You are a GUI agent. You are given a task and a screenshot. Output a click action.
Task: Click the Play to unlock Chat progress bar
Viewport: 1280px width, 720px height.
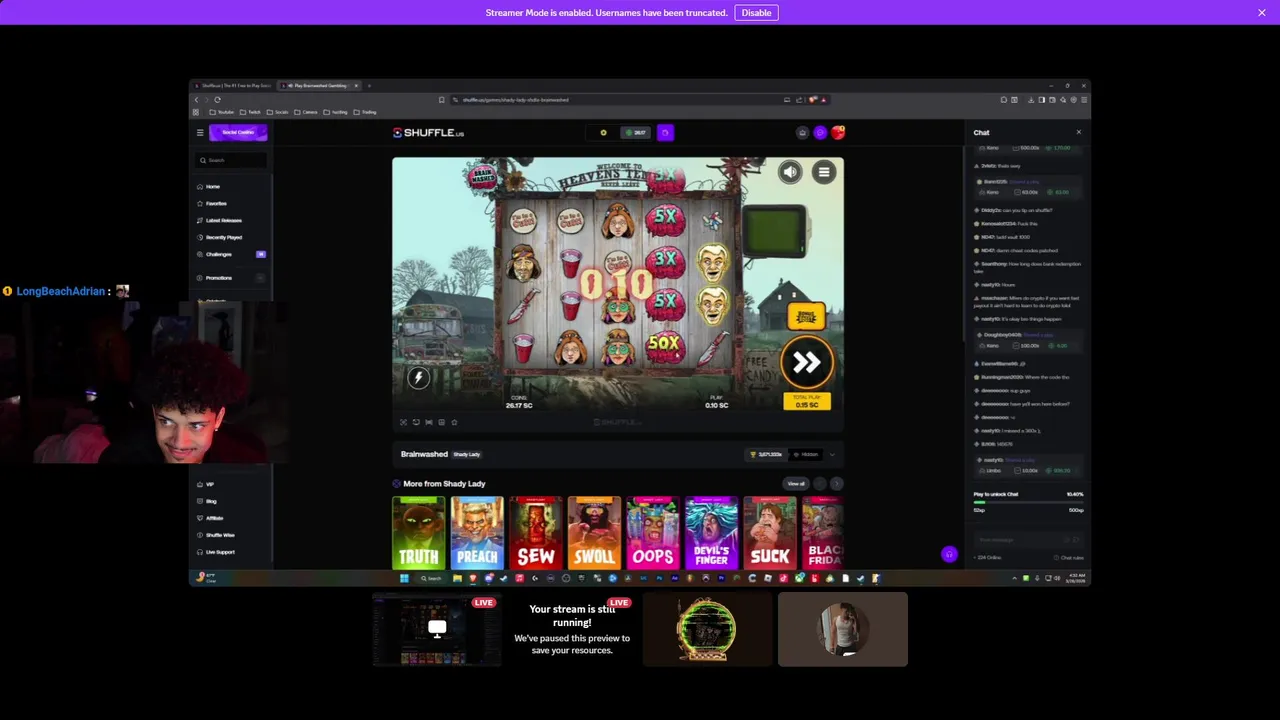(x=1028, y=502)
